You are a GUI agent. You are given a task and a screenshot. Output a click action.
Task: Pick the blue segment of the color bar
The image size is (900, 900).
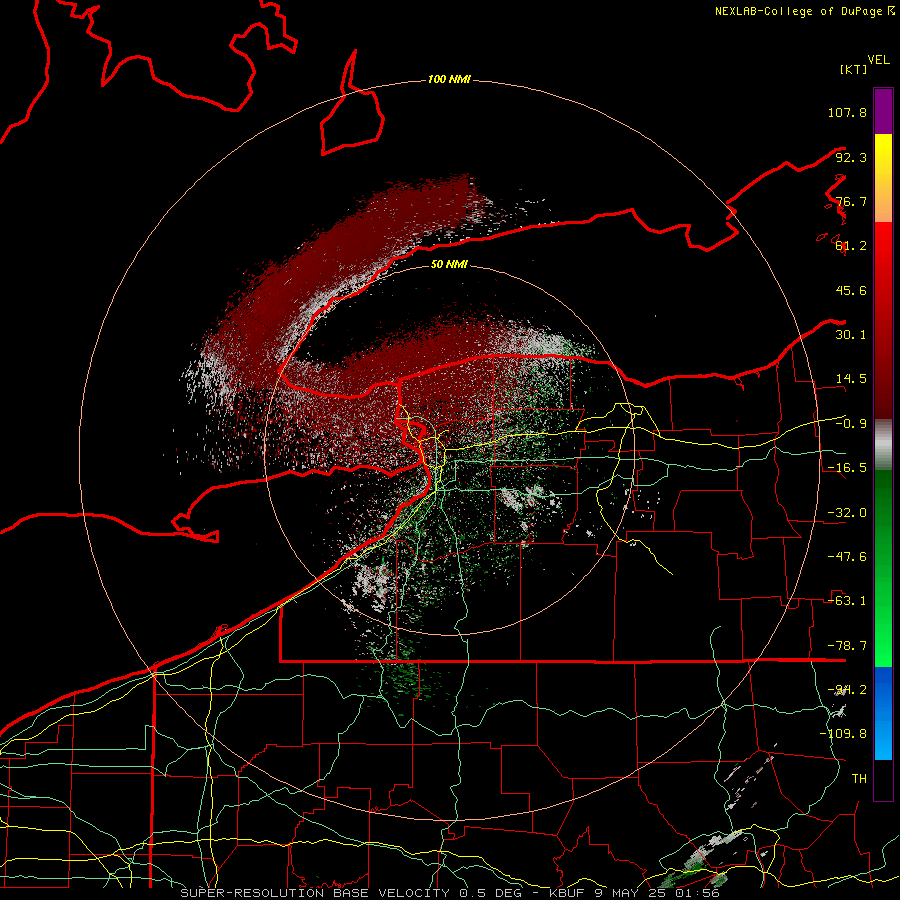tap(883, 713)
